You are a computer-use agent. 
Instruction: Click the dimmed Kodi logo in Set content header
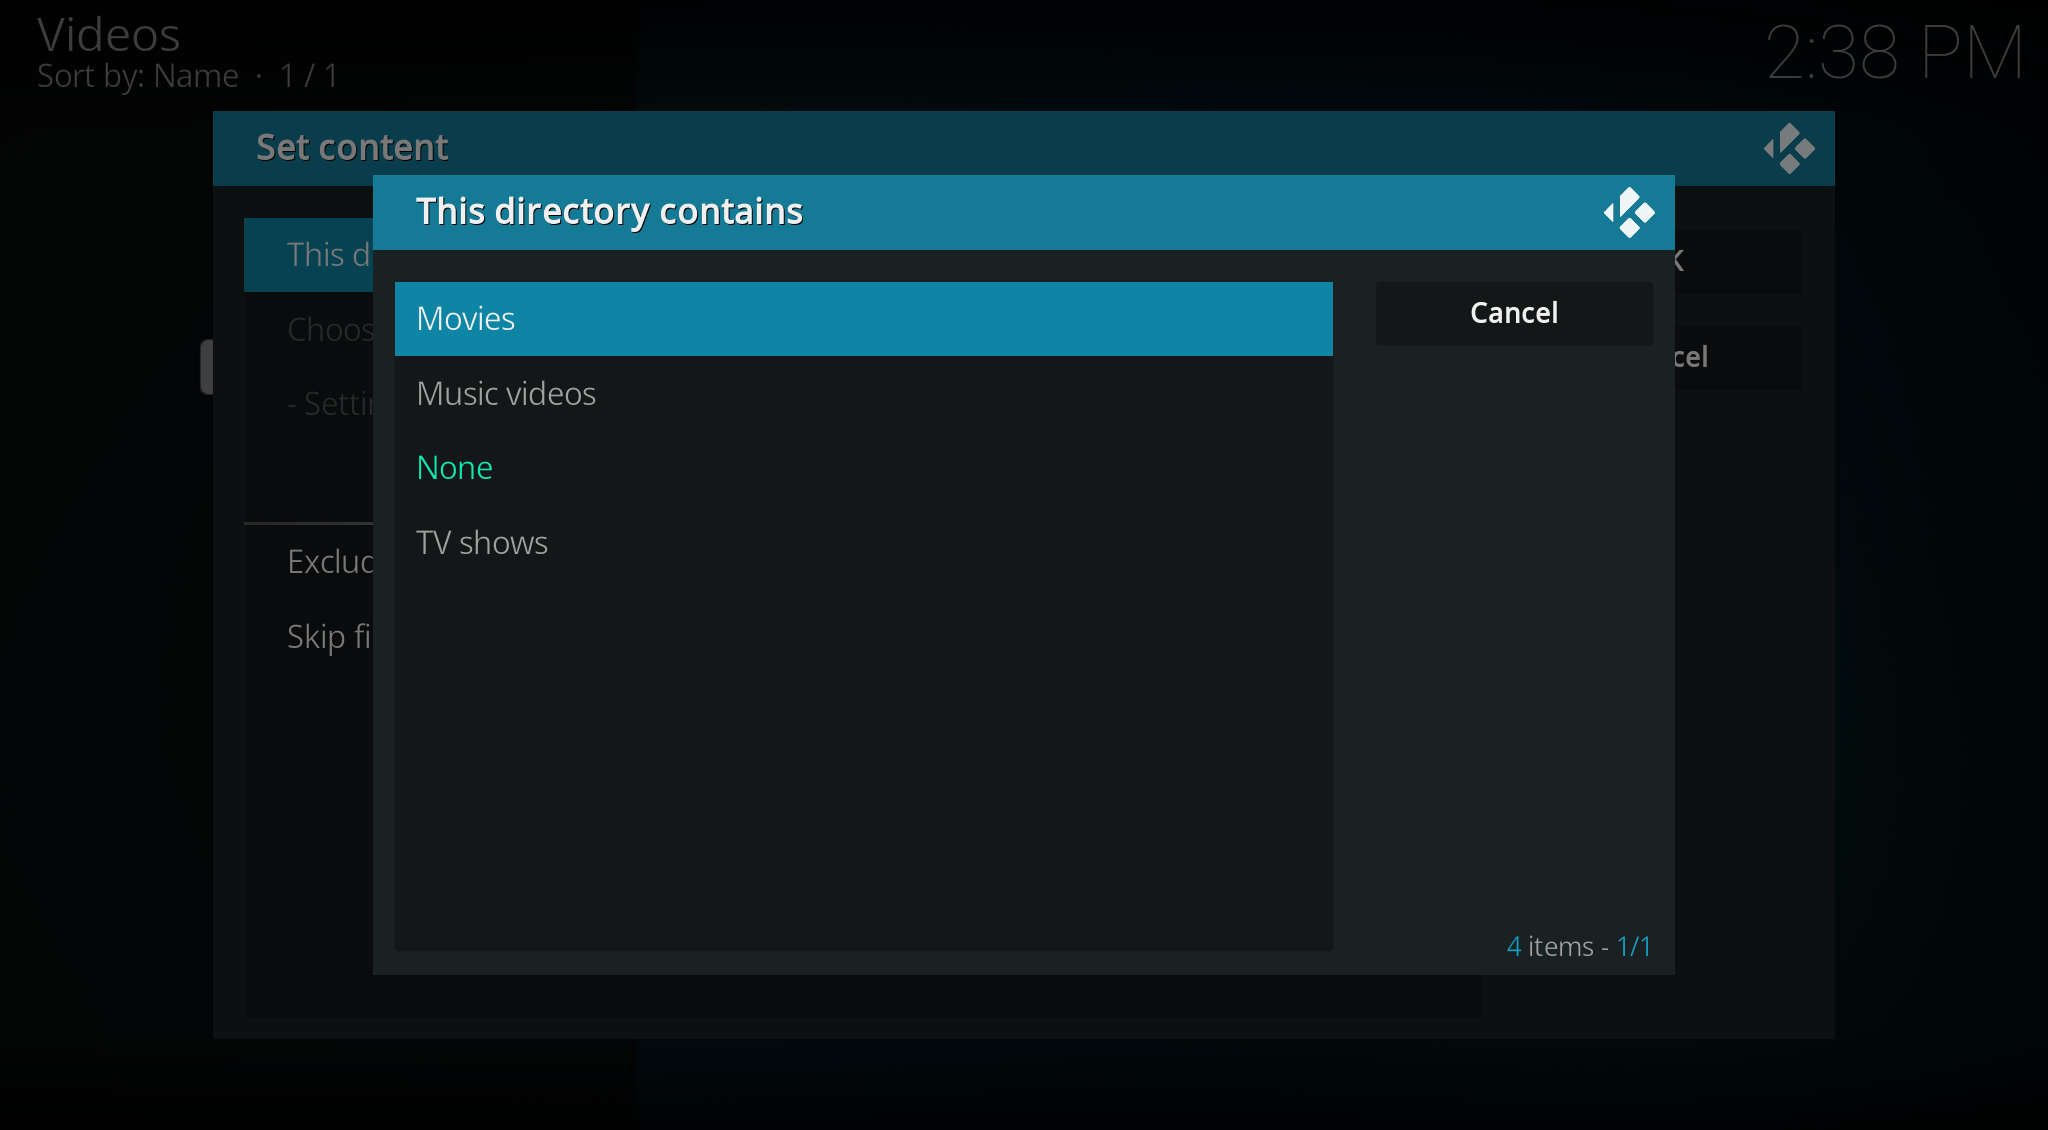1789,148
